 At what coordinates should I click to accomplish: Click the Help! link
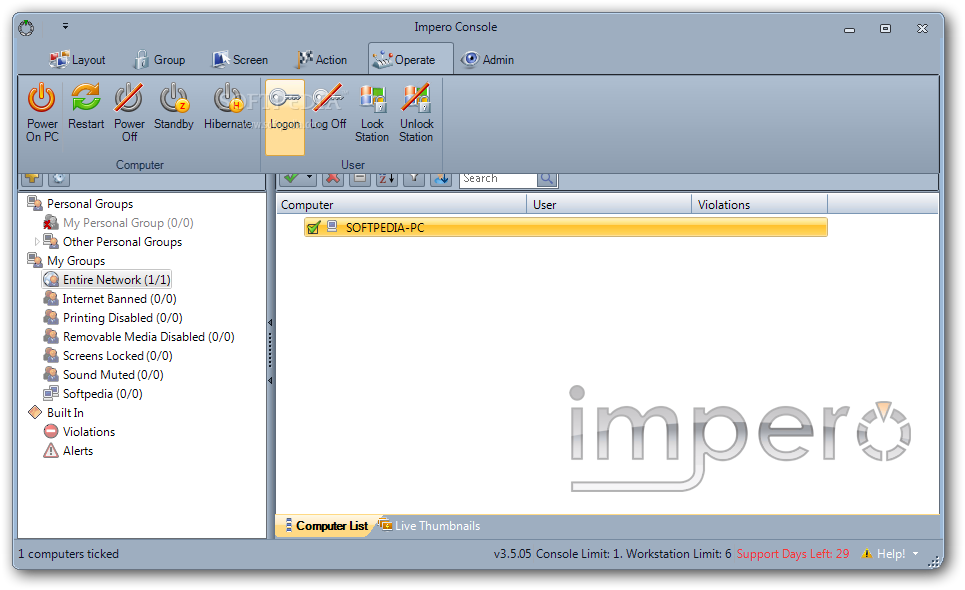tap(891, 554)
